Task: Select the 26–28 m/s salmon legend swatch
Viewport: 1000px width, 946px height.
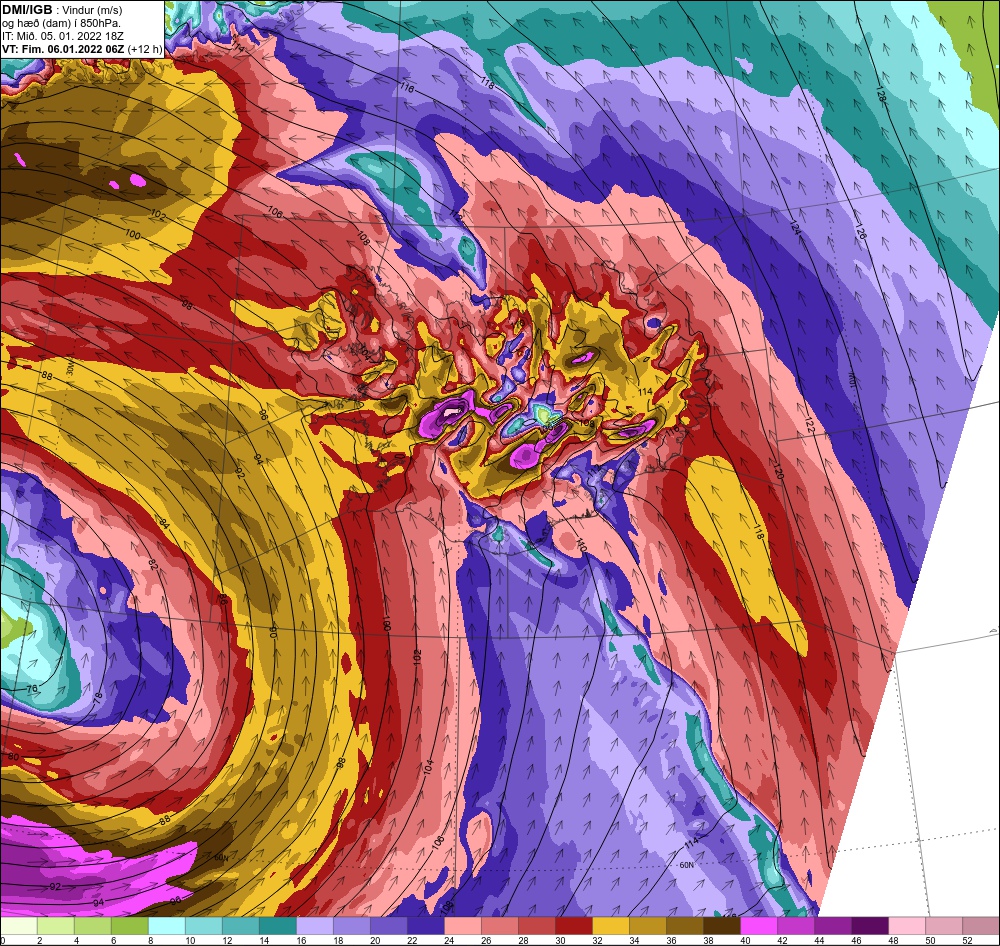Action: point(500,926)
